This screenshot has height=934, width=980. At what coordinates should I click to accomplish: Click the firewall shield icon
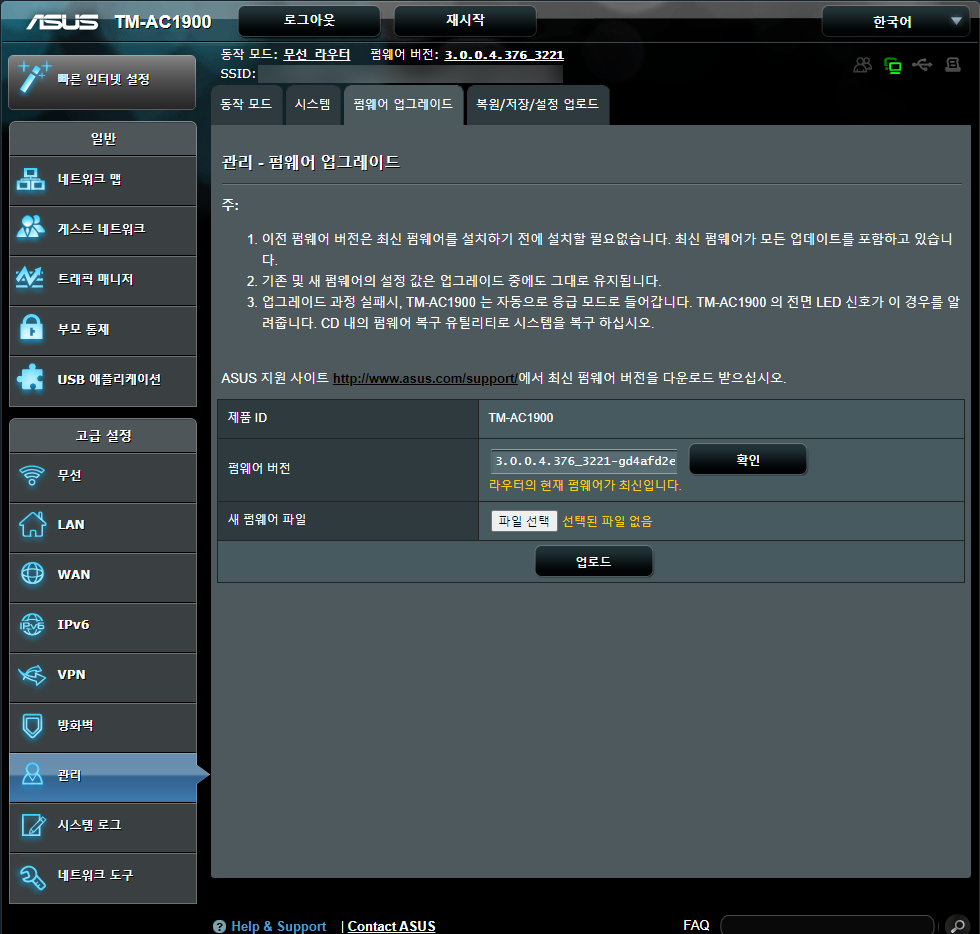point(32,725)
